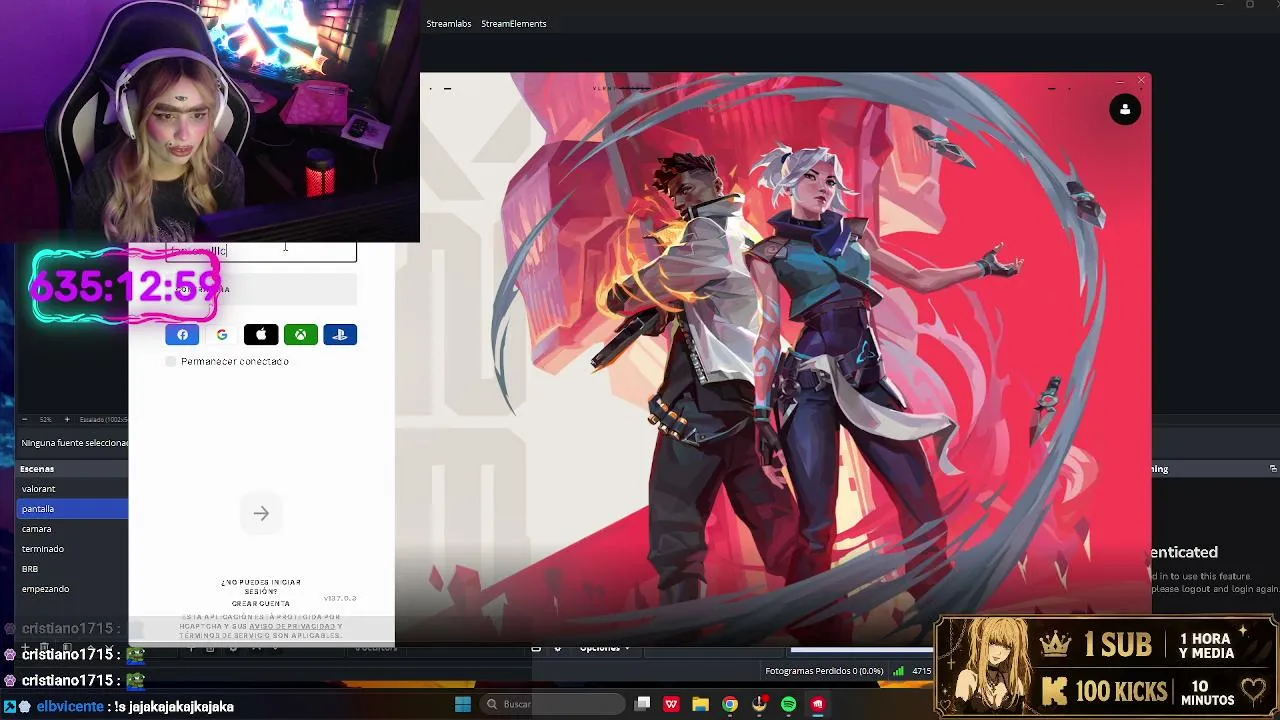Open the 'Crear cuenta' link
Viewport: 1280px width, 720px height.
click(x=261, y=604)
